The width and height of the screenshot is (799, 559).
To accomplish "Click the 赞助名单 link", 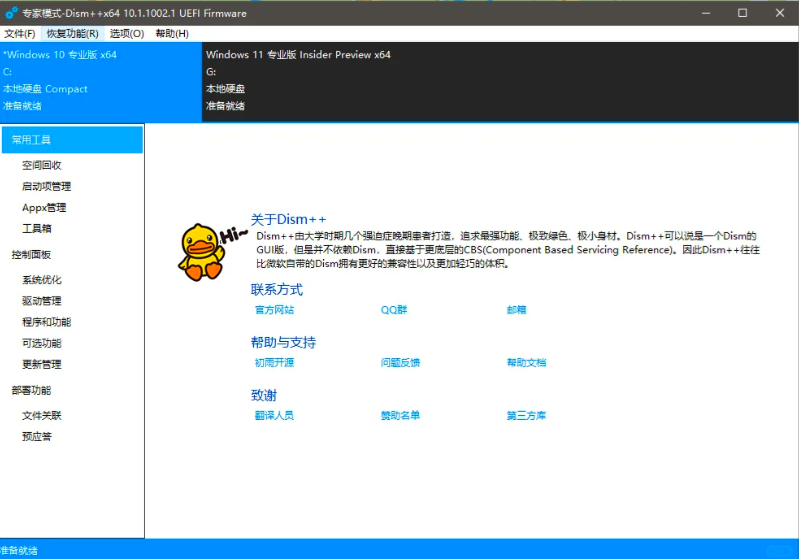I will 401,416.
